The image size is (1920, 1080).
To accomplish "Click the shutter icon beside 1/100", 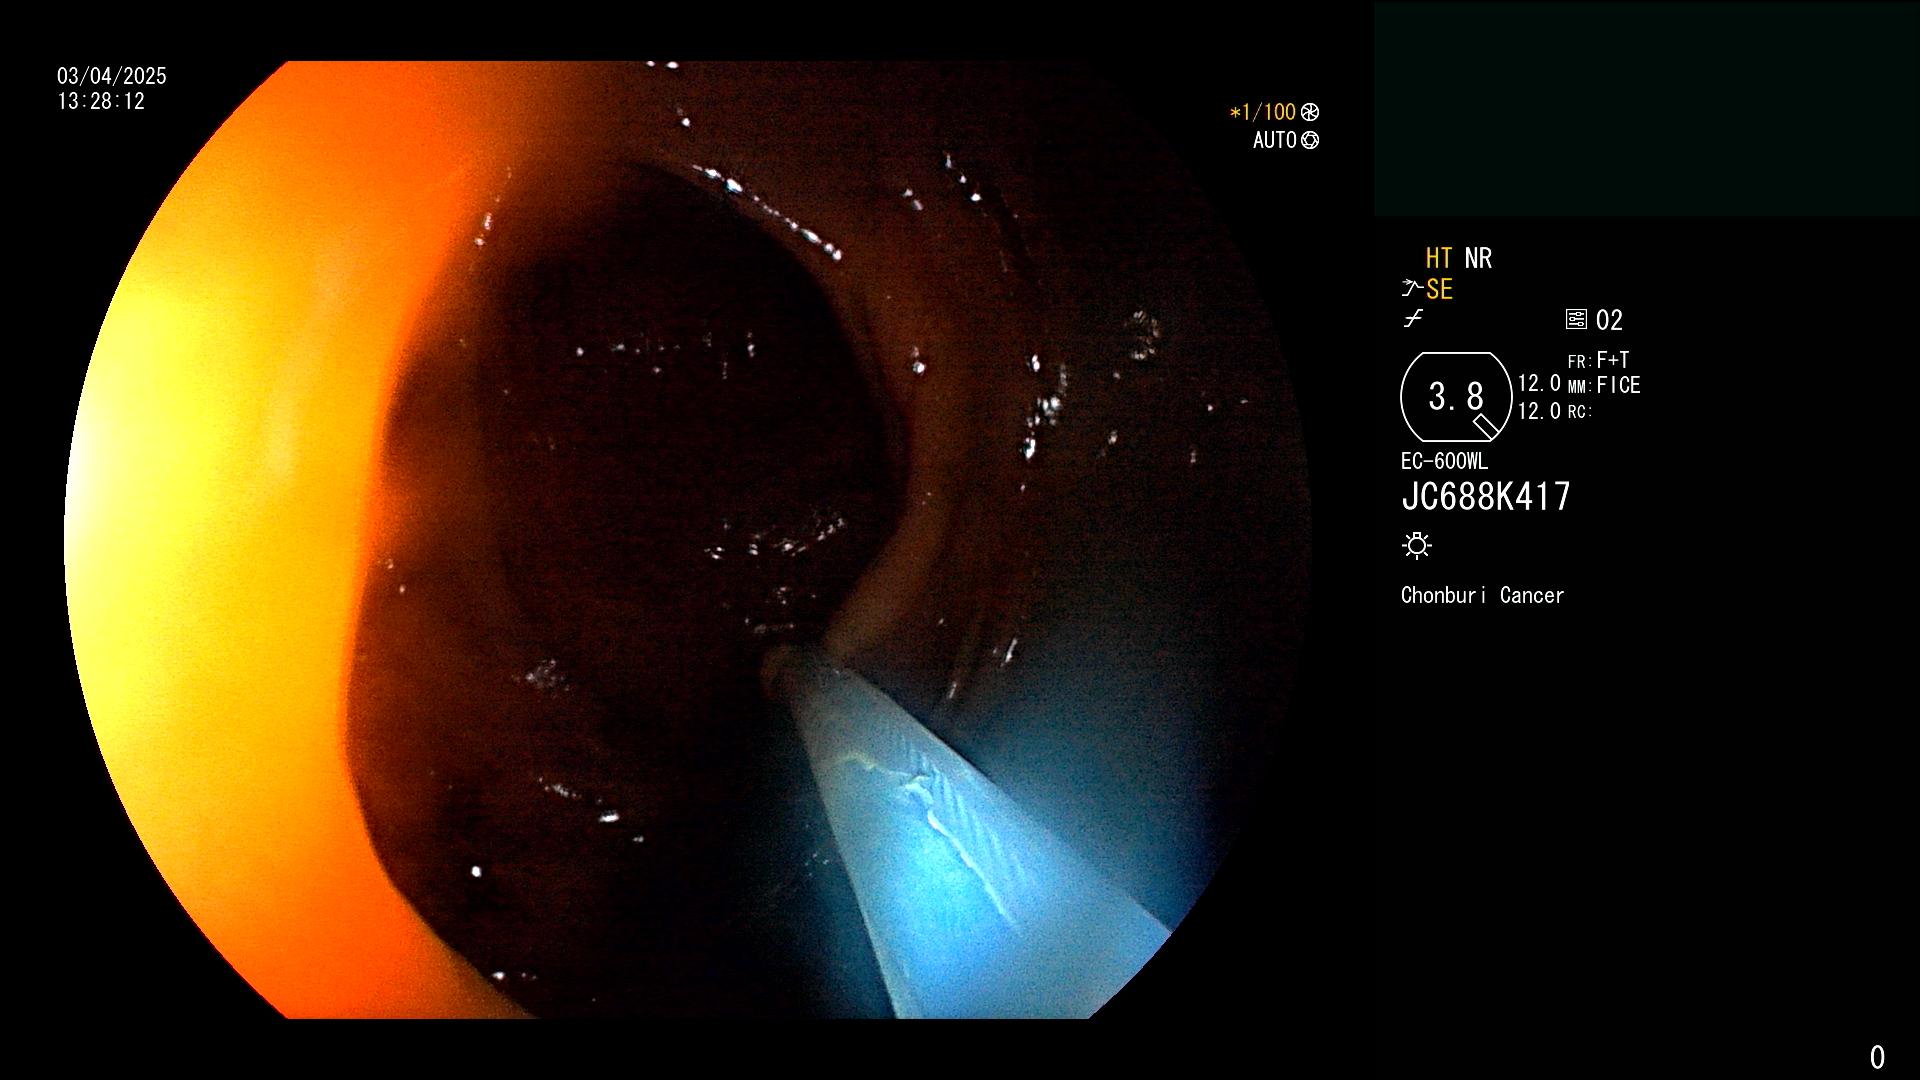I will pos(1310,112).
